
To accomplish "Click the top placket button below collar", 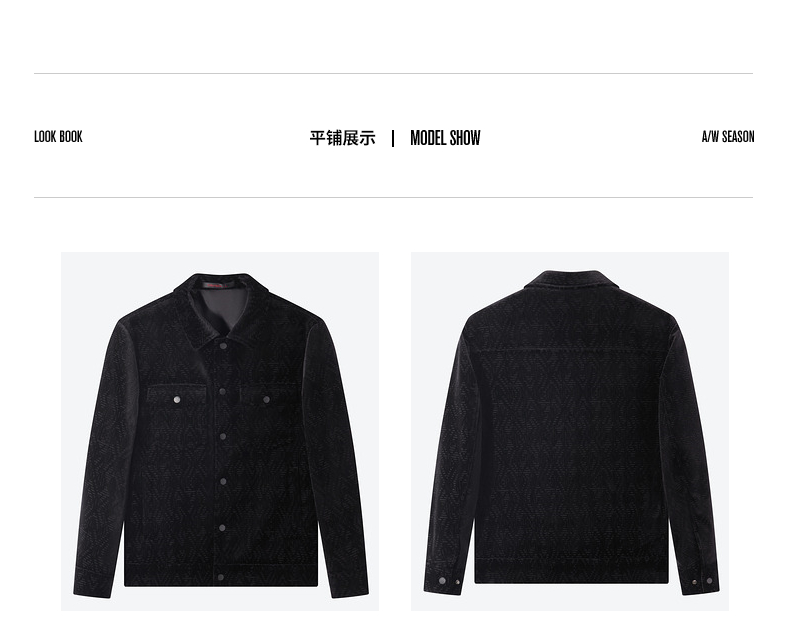I will [223, 346].
